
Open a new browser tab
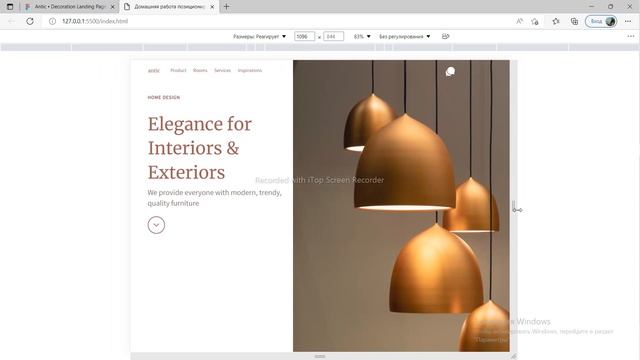[227, 7]
